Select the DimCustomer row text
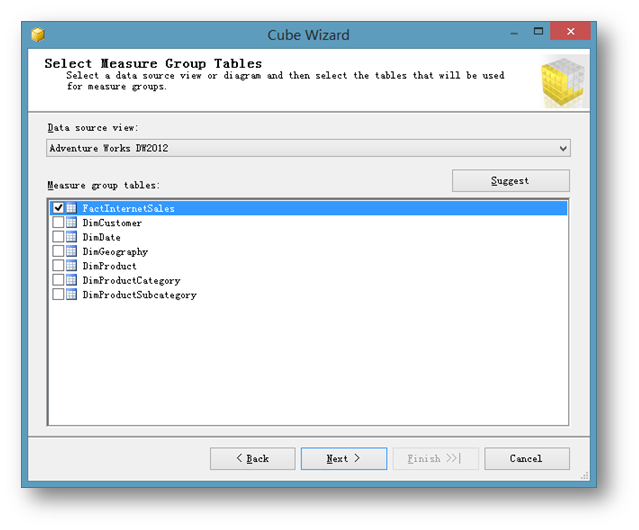This screenshot has height=530, width=639. tap(112, 223)
